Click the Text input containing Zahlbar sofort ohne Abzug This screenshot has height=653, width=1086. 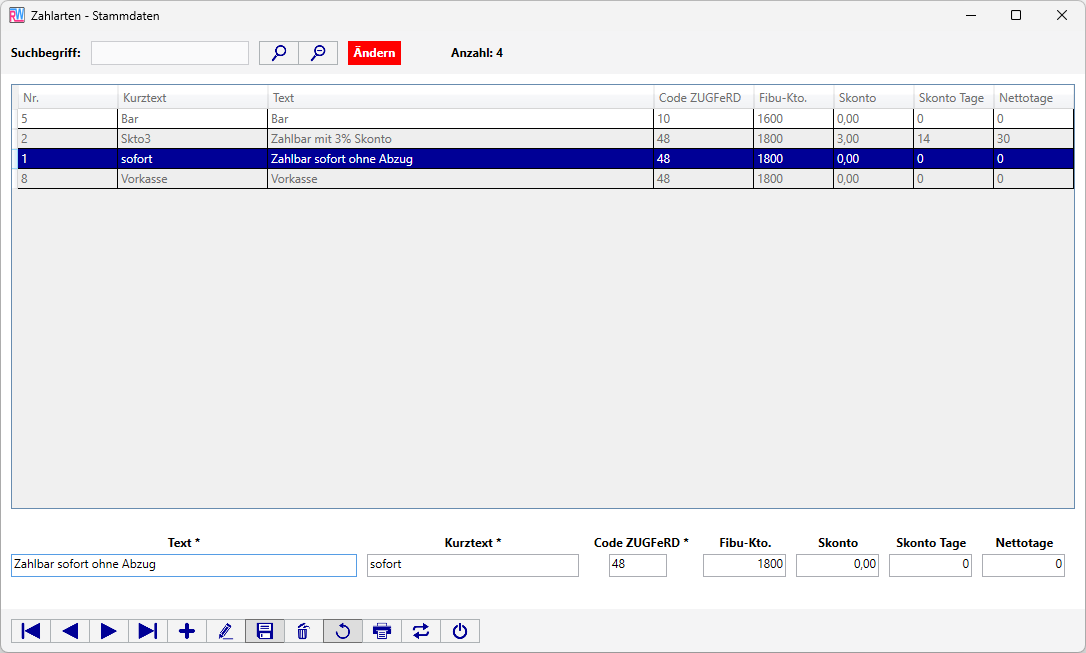coord(184,565)
